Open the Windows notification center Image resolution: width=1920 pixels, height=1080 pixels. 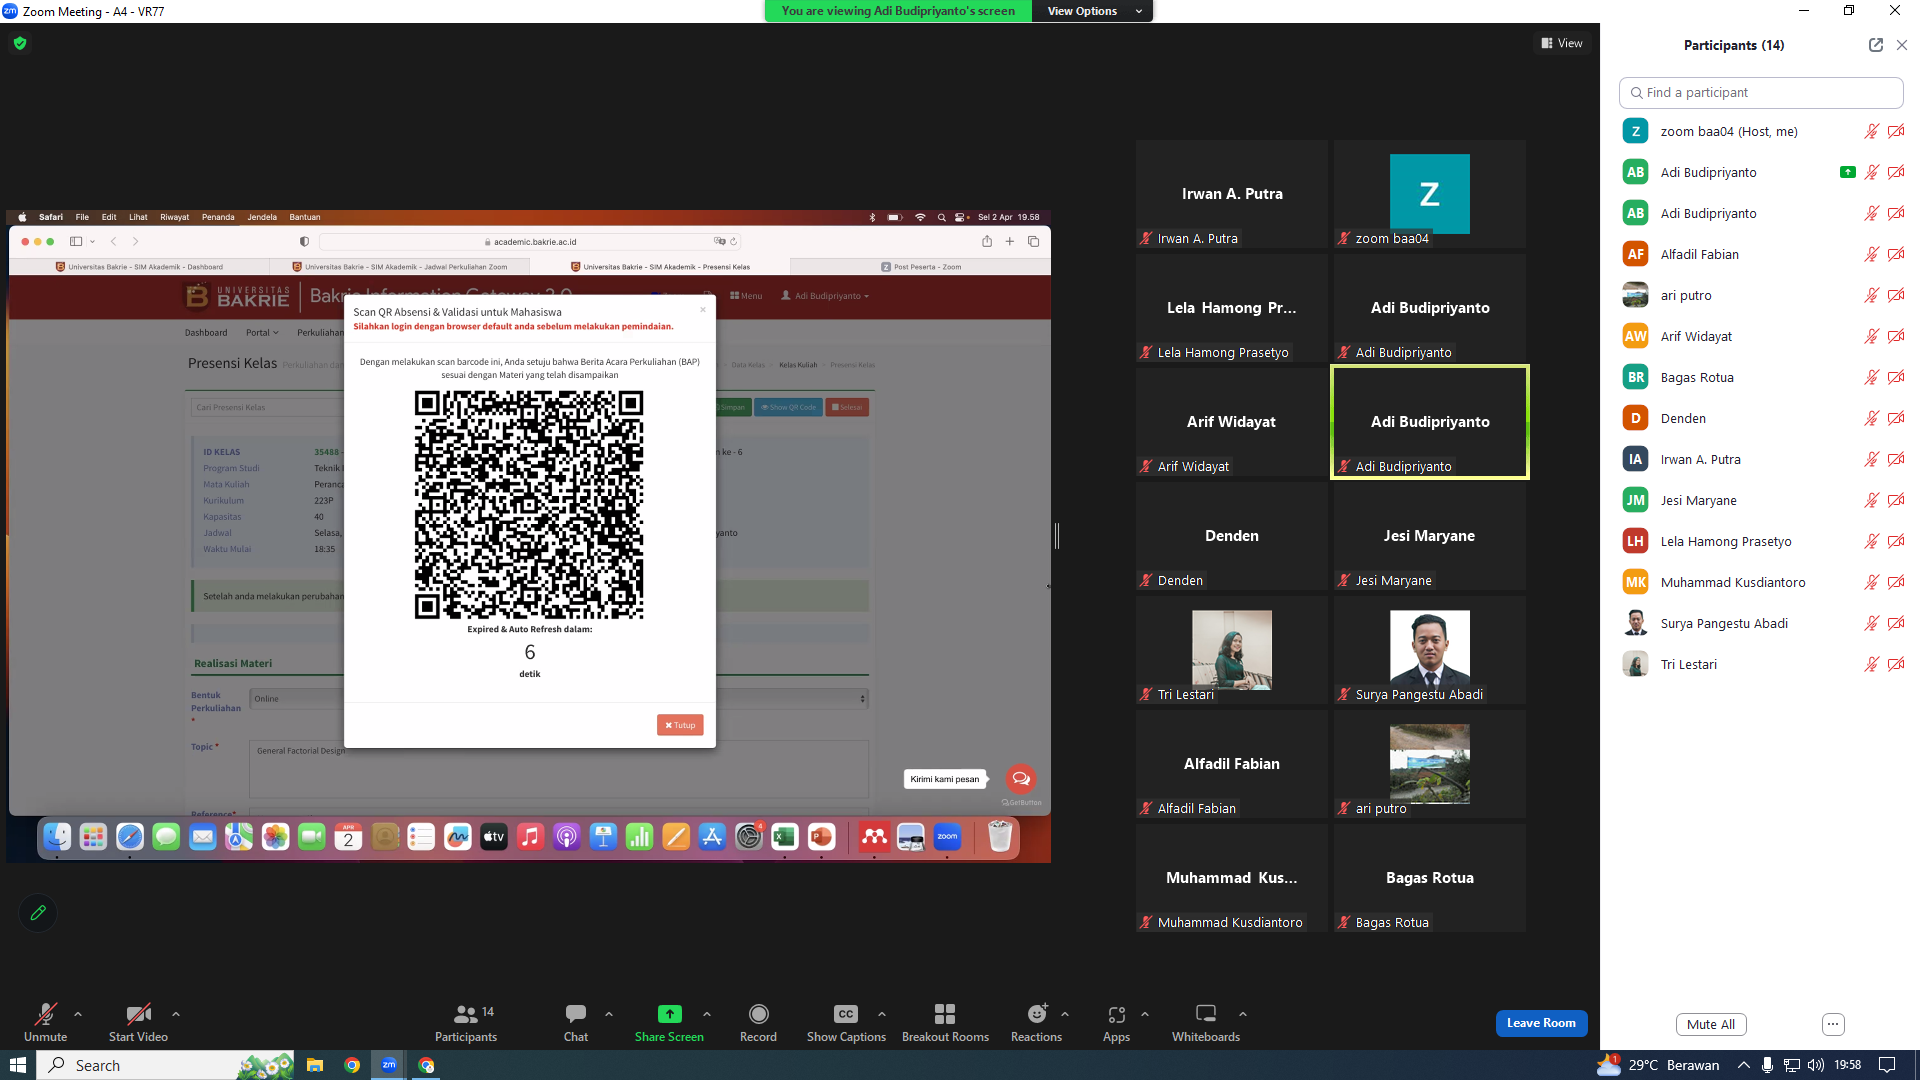(1887, 1065)
